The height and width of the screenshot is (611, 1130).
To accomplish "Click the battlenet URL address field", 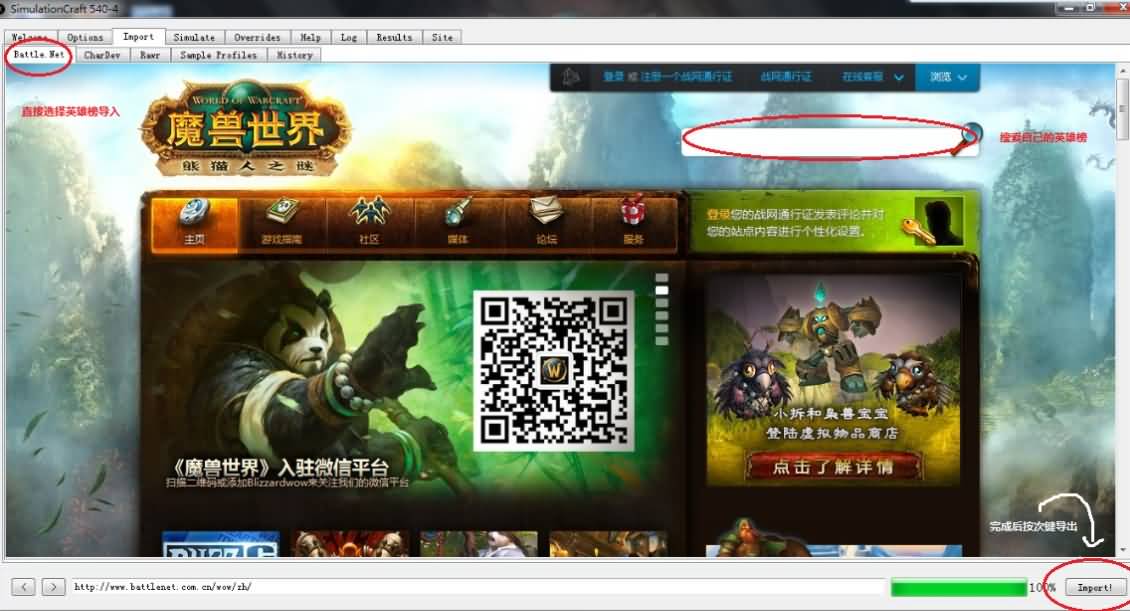I will [x=478, y=587].
